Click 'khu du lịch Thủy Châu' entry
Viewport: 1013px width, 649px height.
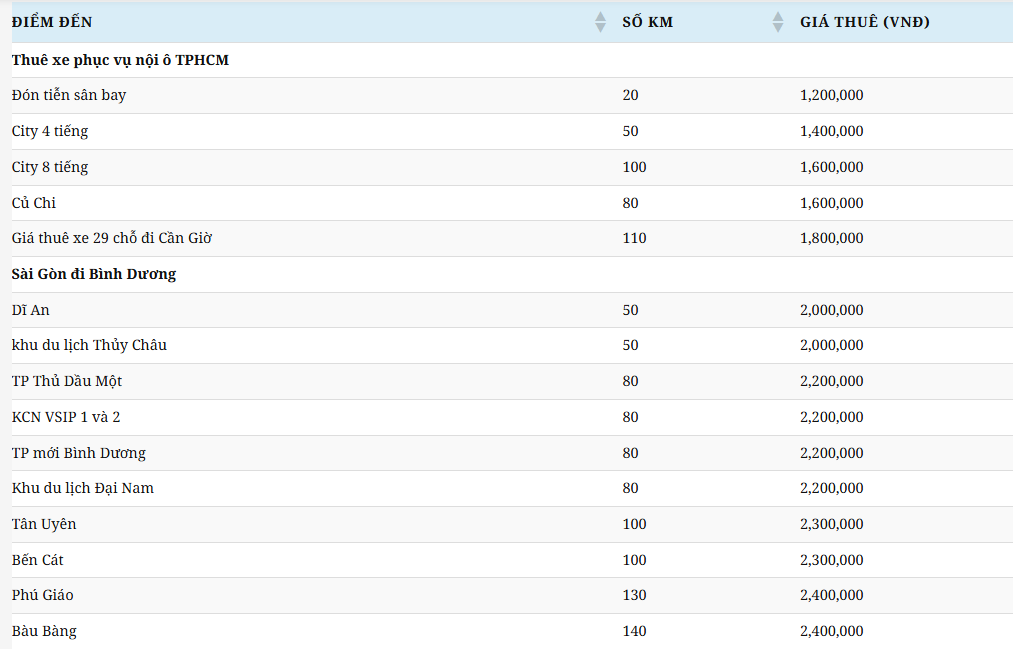point(89,345)
